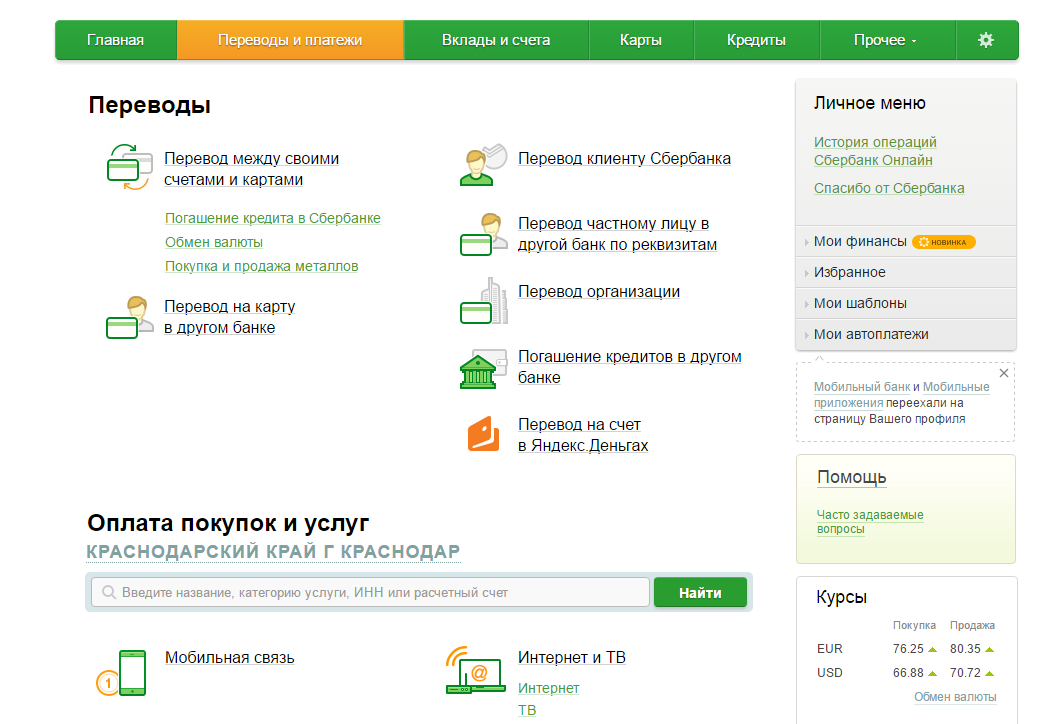Click the transfer between own accounts icon
This screenshot has width=1040, height=724.
point(129,167)
